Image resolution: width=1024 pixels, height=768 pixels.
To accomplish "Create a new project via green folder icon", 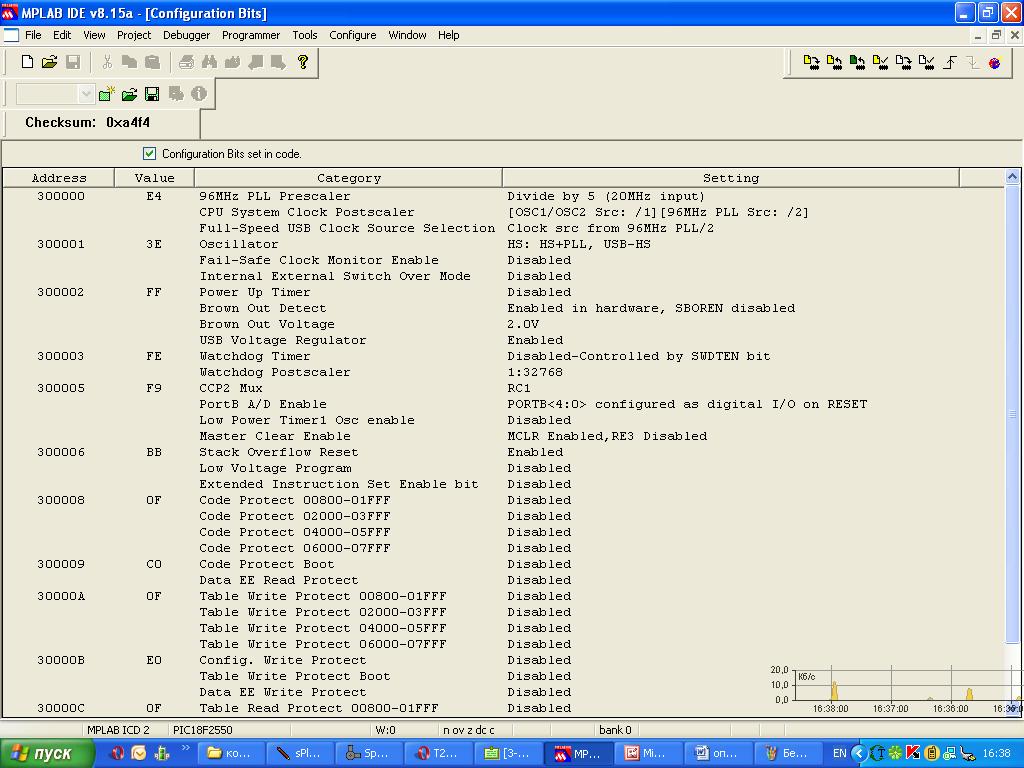I will [x=106, y=94].
